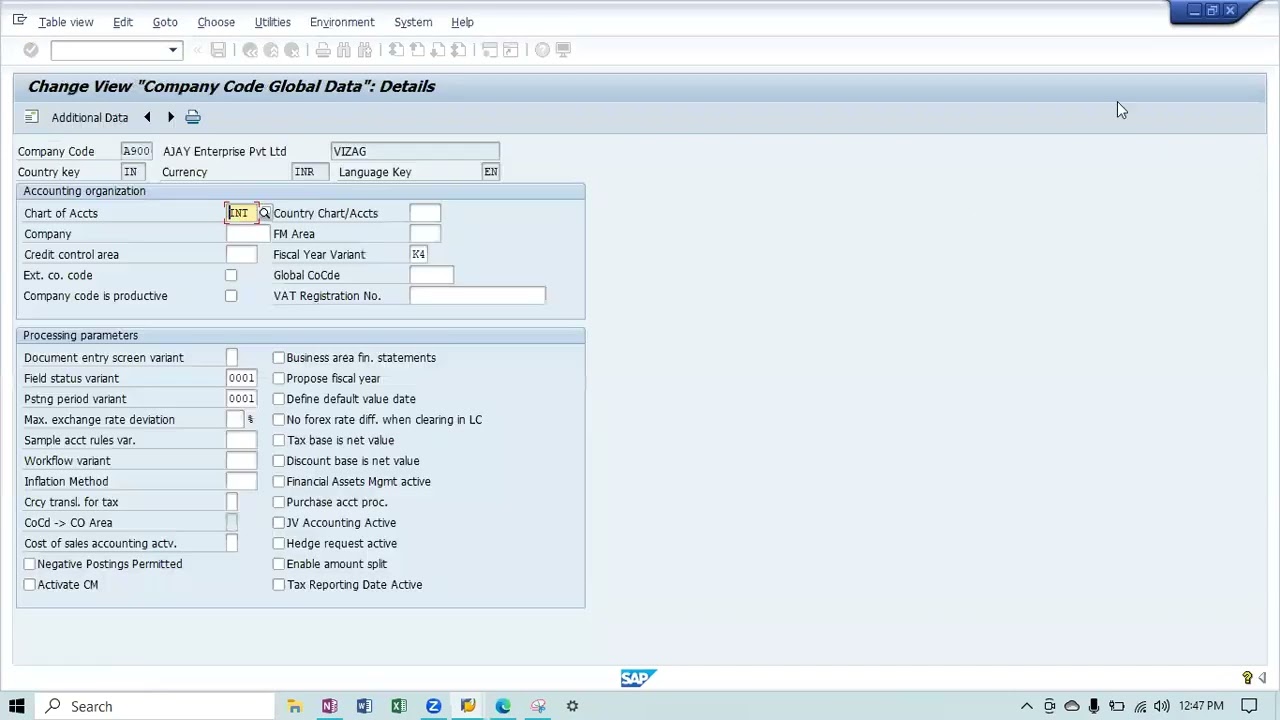The image size is (1280, 720).
Task: Enable Negative Postings Permitted checkbox
Action: click(x=30, y=564)
